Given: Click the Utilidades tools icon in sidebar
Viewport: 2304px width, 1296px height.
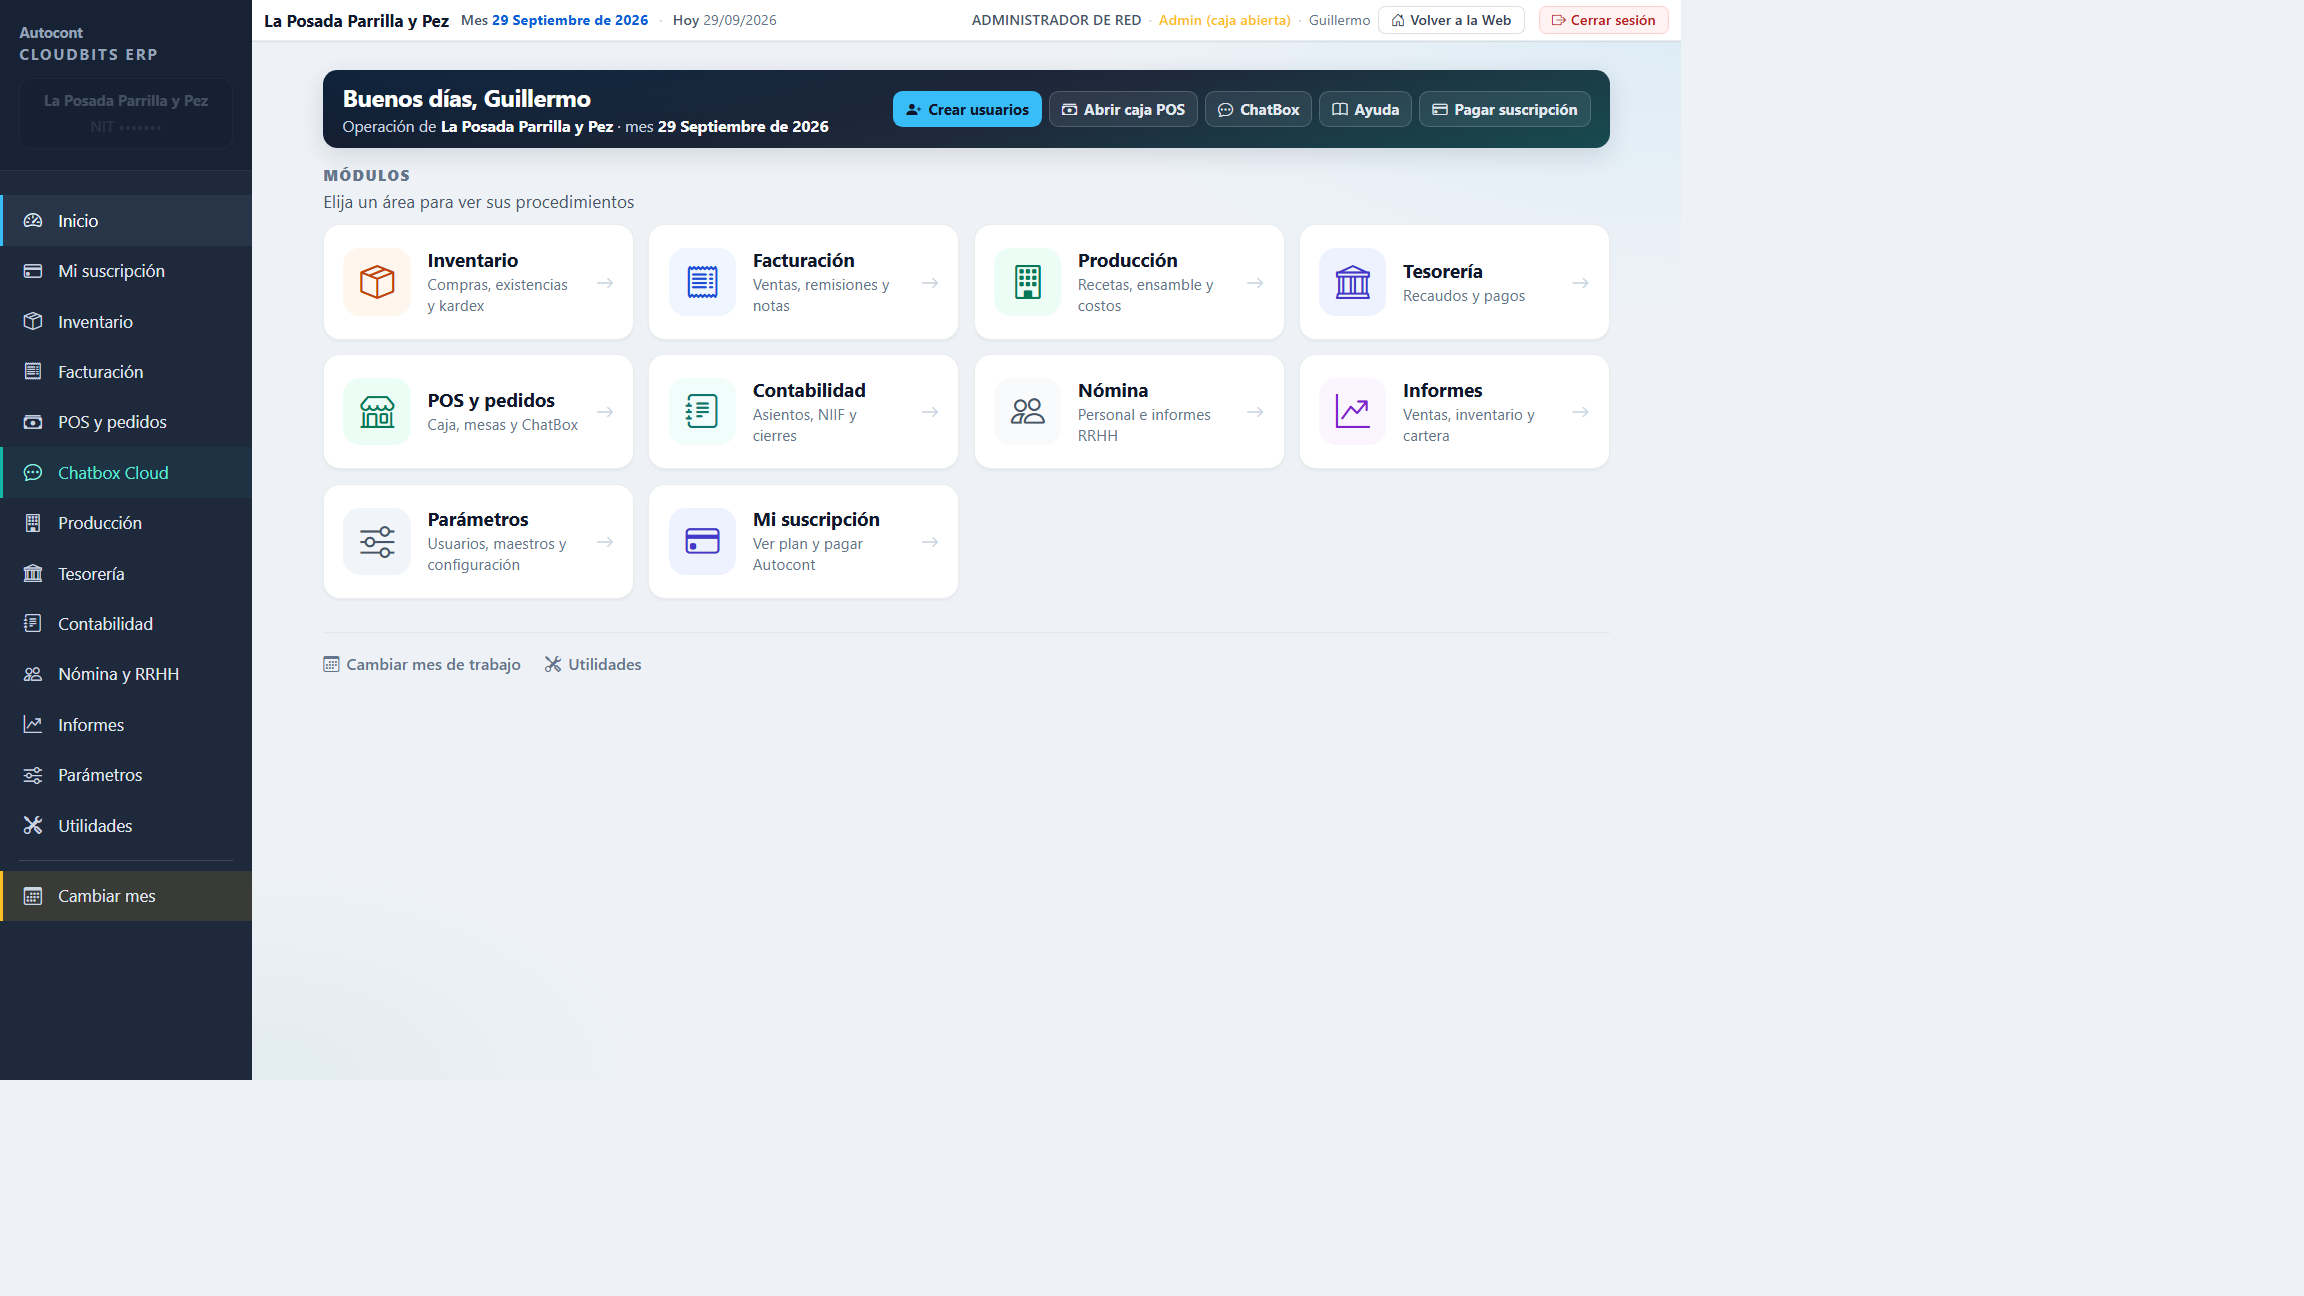Looking at the screenshot, I should (33, 826).
